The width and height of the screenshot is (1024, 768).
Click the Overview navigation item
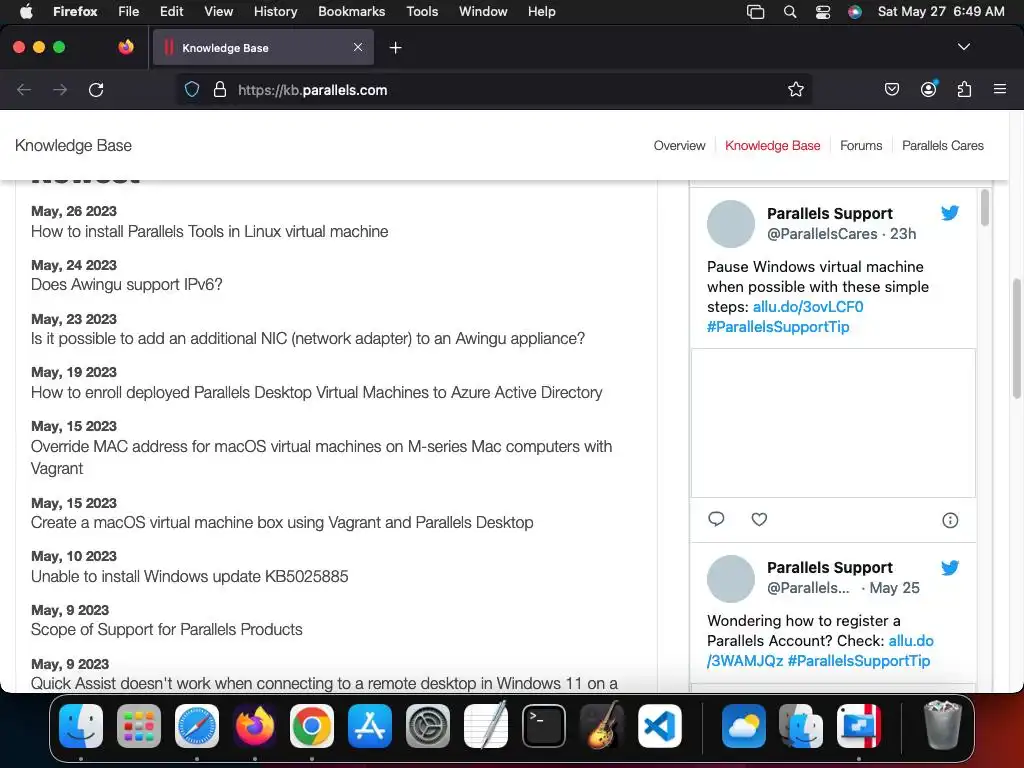[679, 146]
